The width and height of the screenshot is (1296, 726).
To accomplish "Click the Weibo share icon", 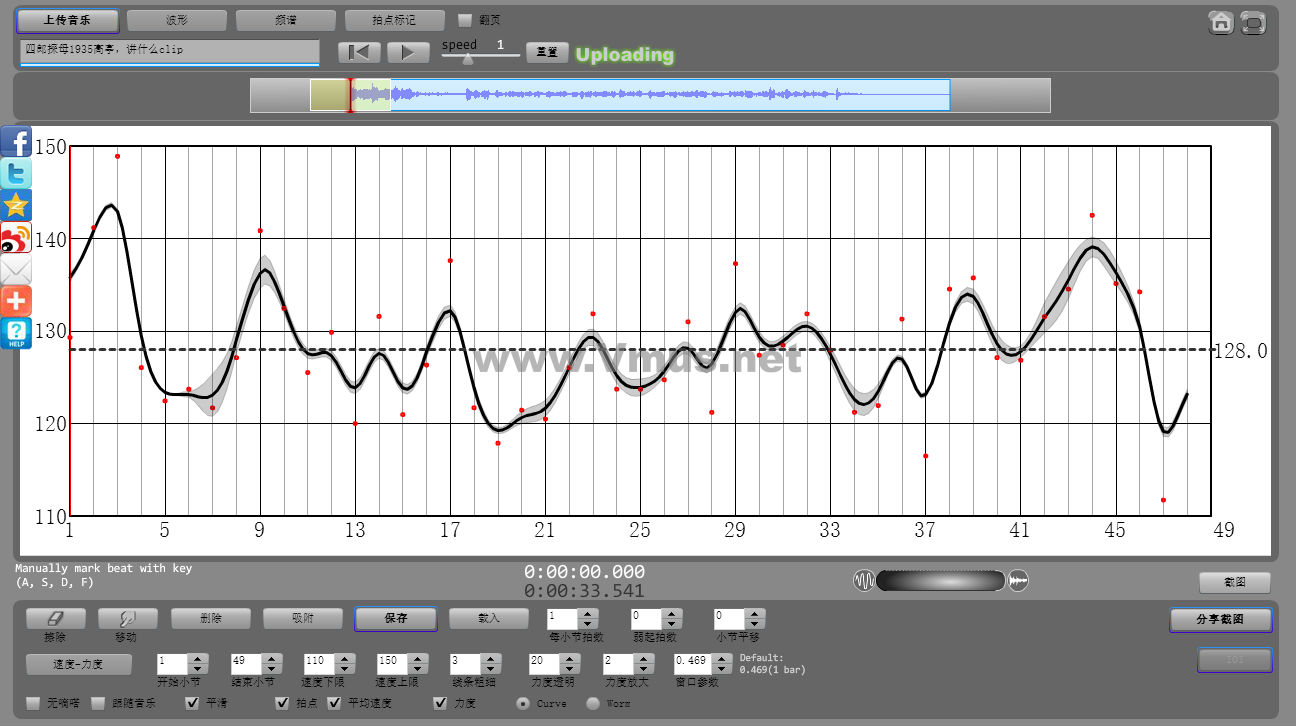I will click(16, 237).
